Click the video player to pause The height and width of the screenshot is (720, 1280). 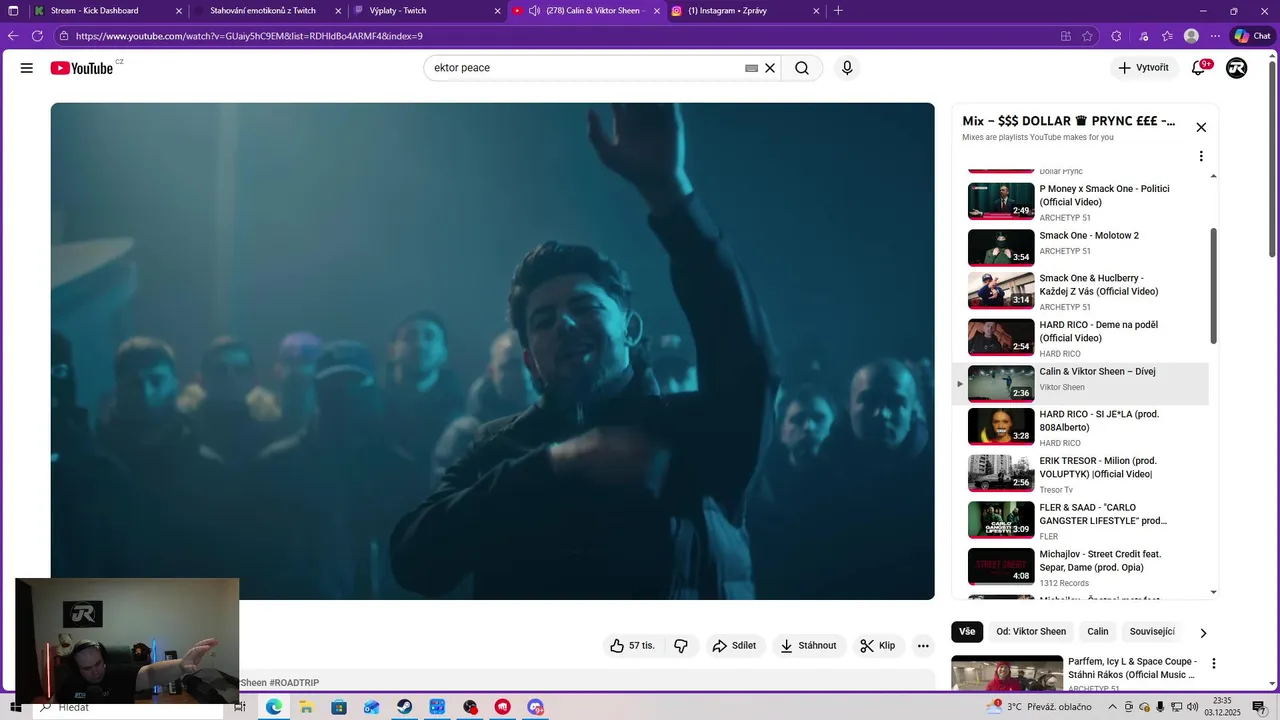click(492, 351)
